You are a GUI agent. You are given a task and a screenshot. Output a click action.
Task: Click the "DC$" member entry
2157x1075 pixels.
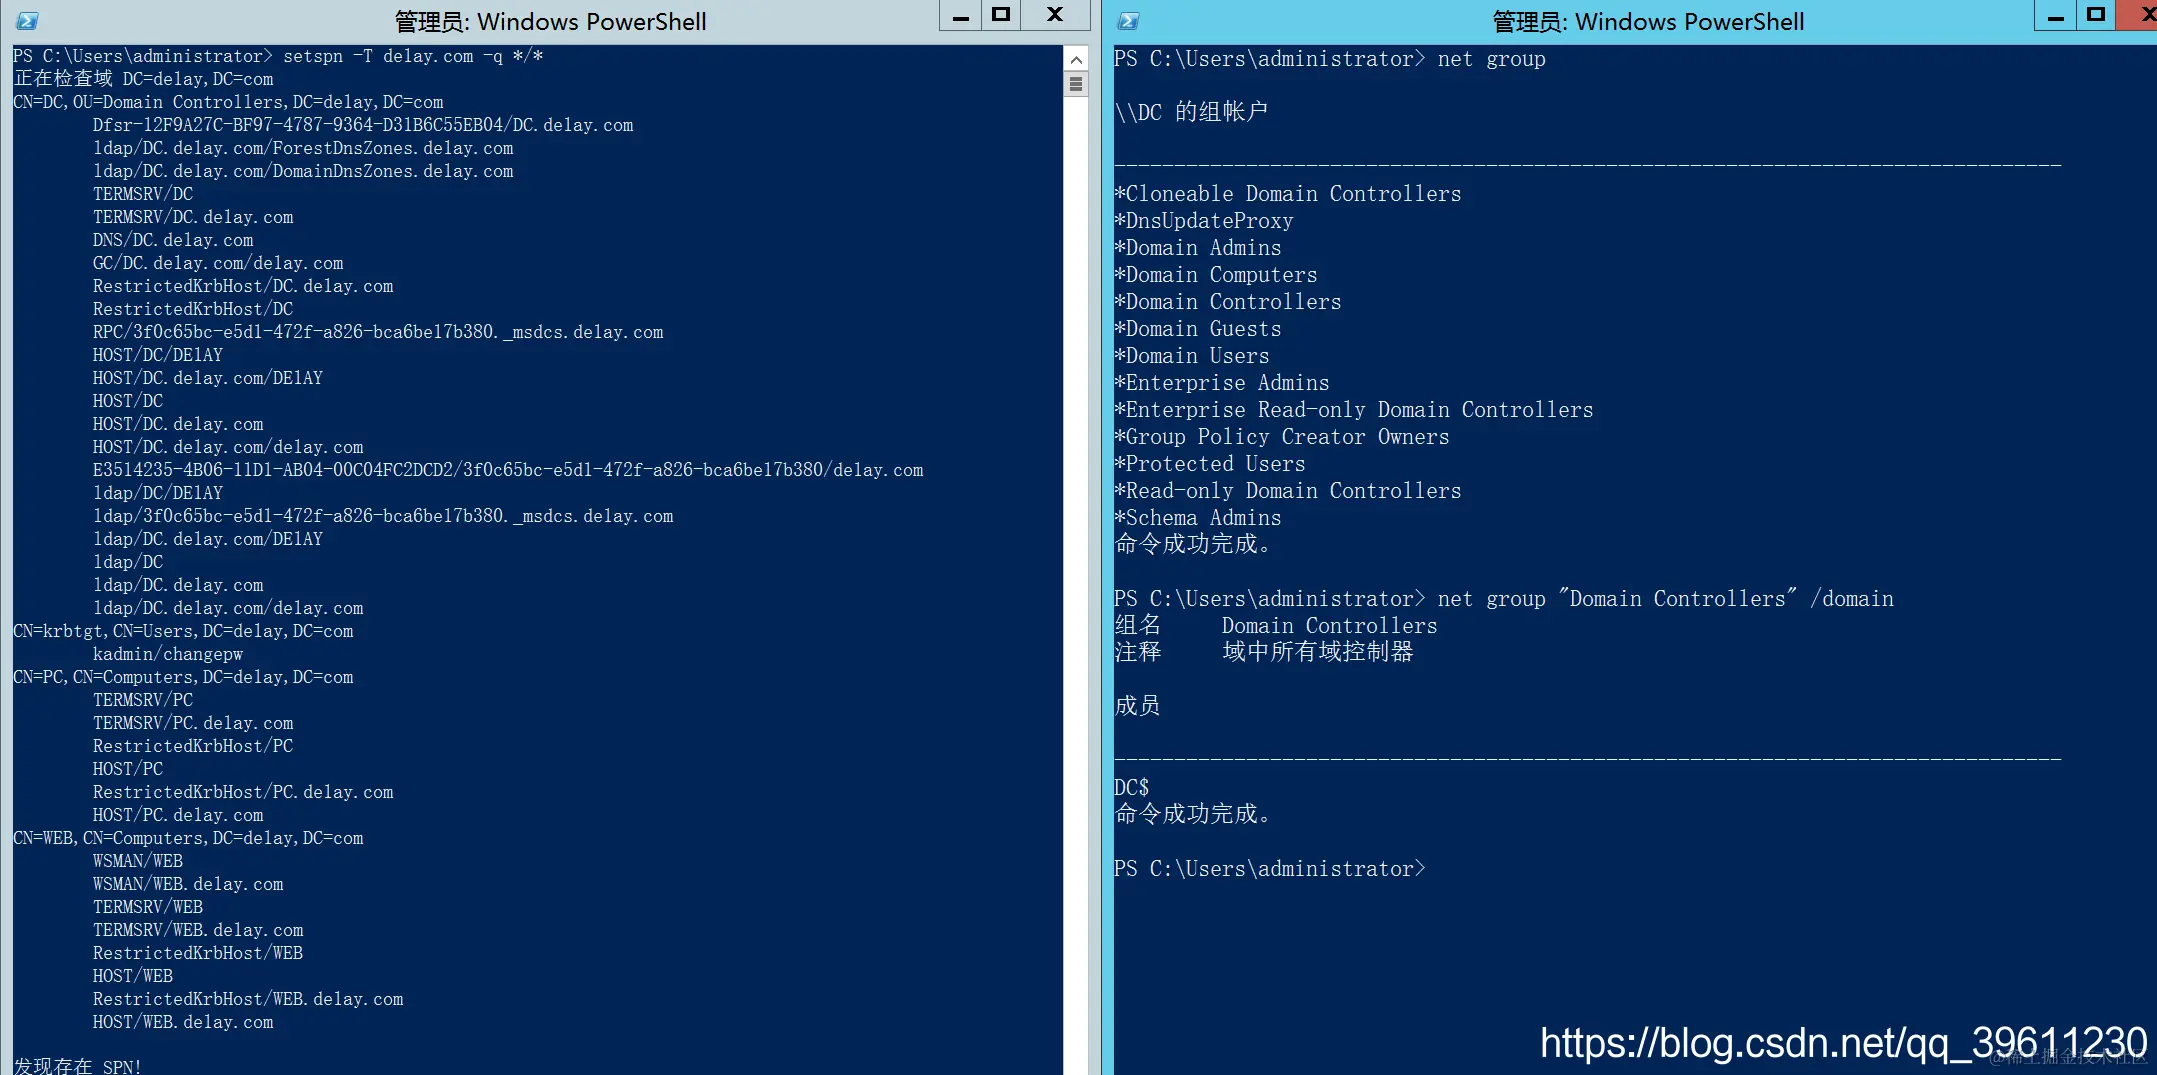click(x=1132, y=788)
